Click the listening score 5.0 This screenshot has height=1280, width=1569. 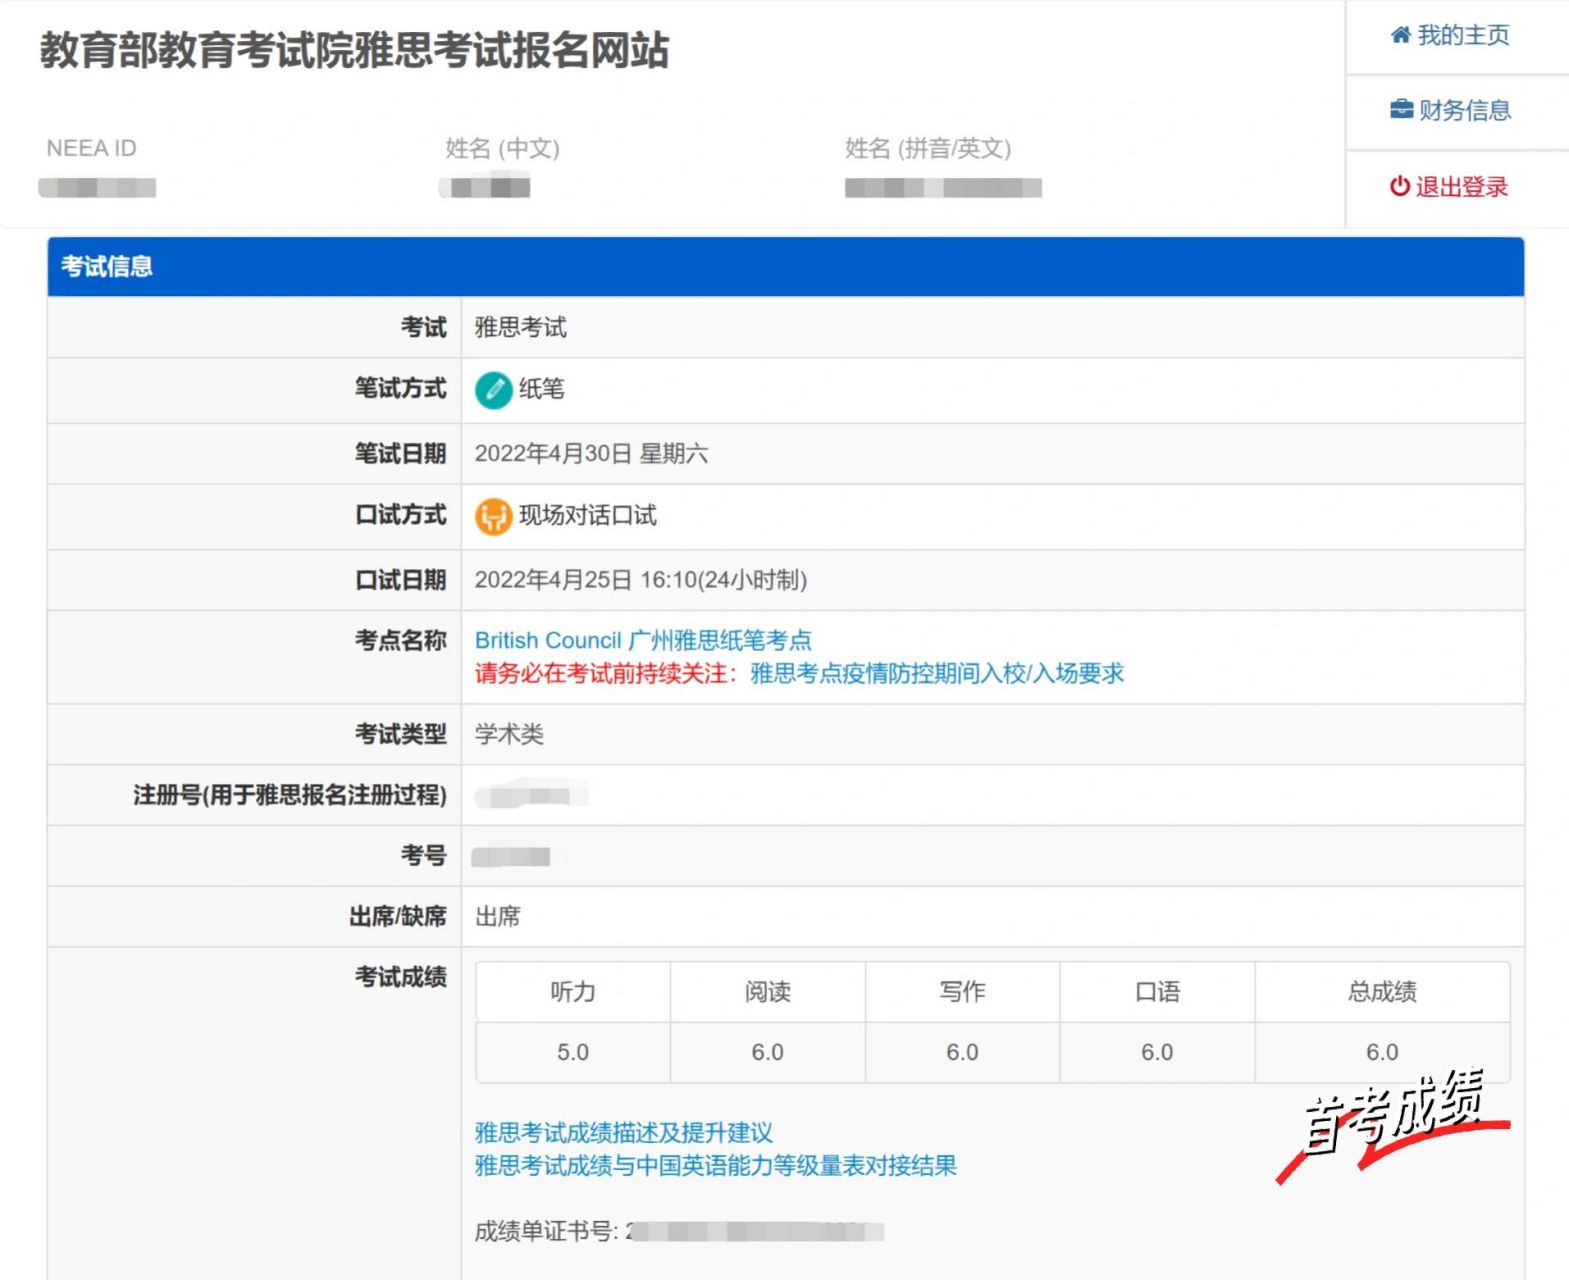(x=573, y=1053)
